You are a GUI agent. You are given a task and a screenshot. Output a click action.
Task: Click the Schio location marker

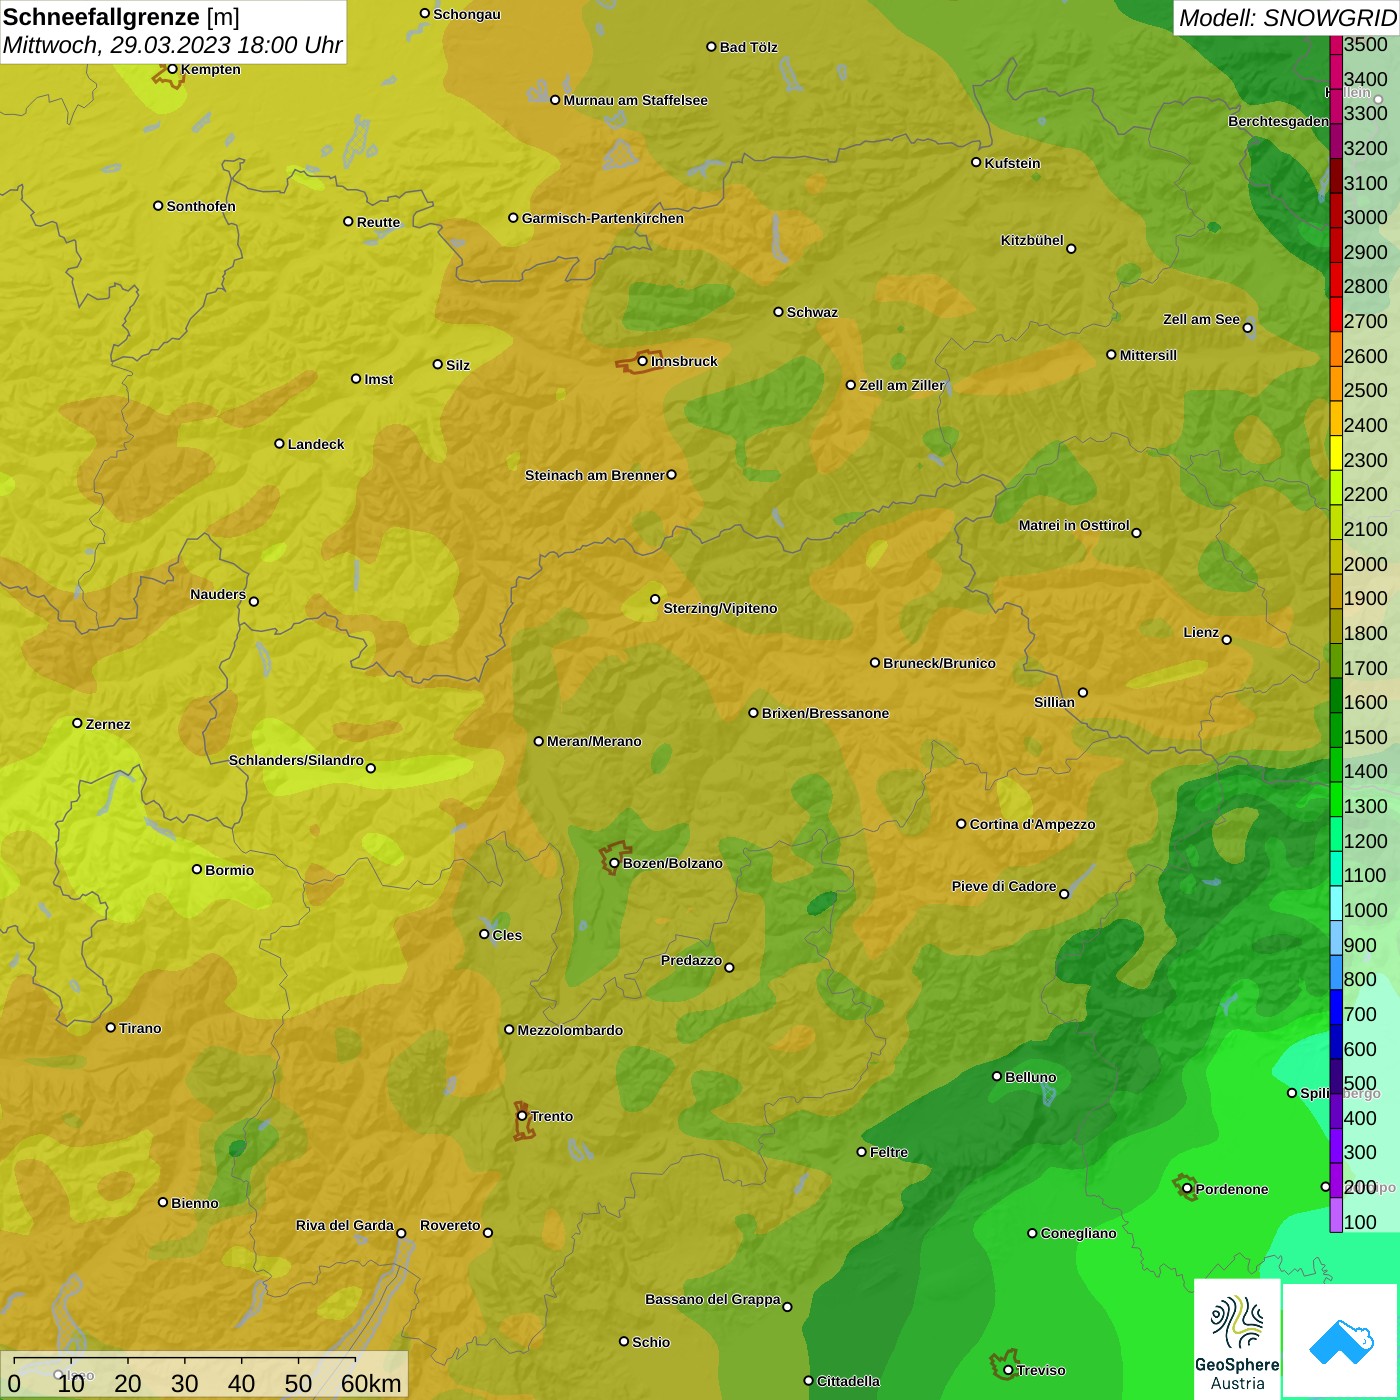(624, 1341)
